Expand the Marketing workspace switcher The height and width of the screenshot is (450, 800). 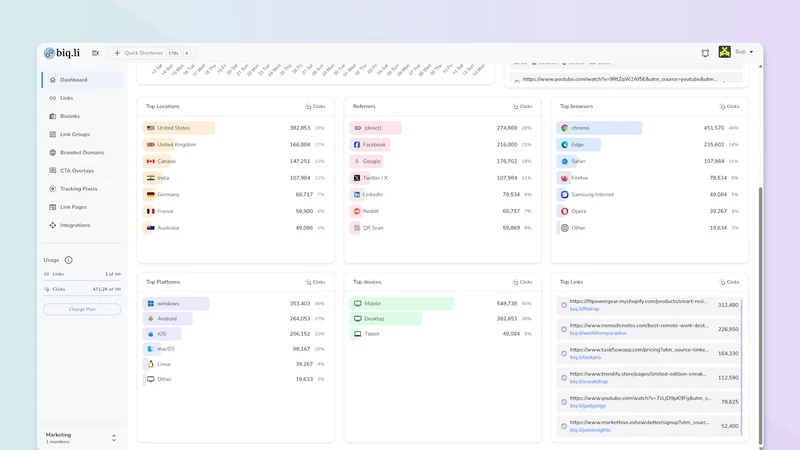point(114,438)
